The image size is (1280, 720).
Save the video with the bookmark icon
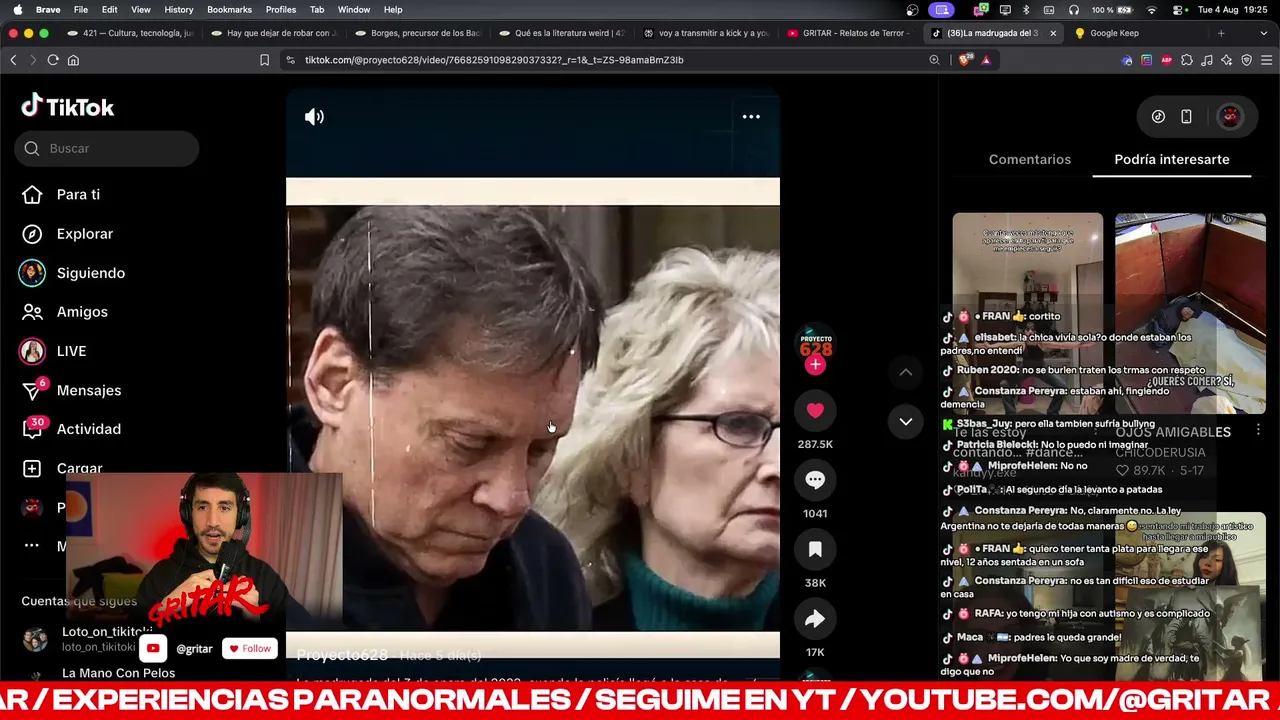click(815, 549)
